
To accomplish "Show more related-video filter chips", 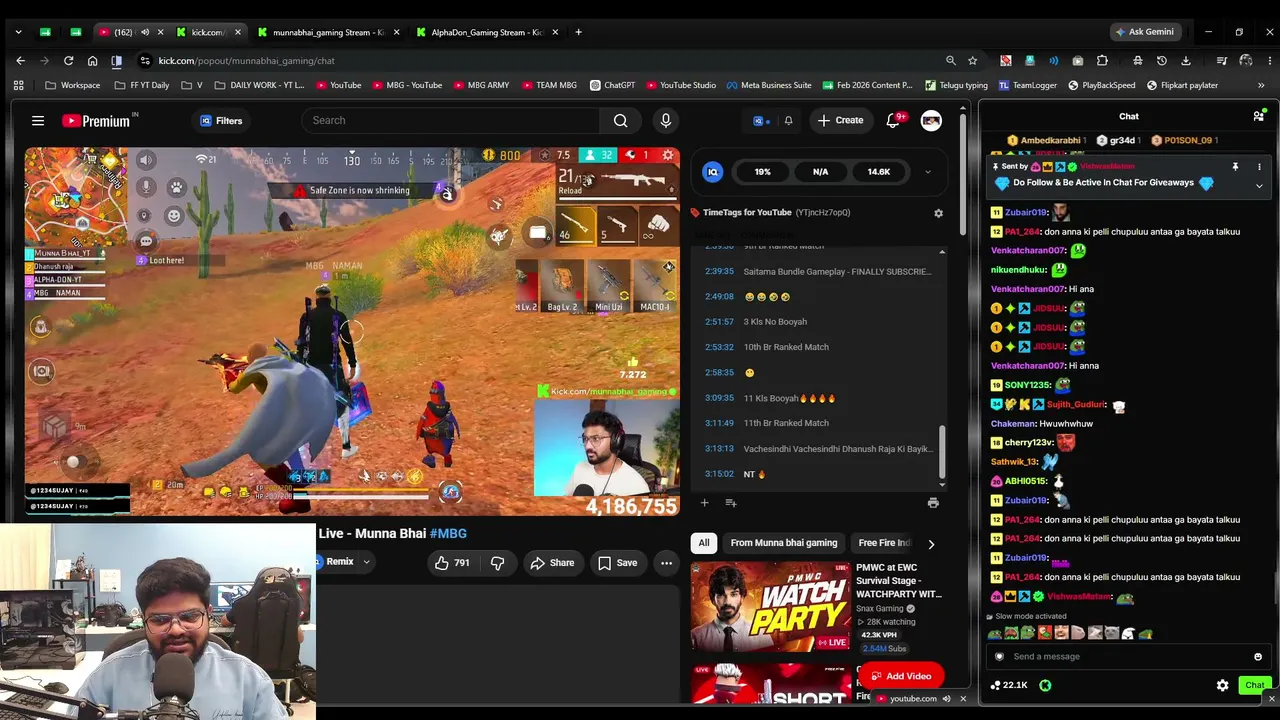I will coord(931,544).
